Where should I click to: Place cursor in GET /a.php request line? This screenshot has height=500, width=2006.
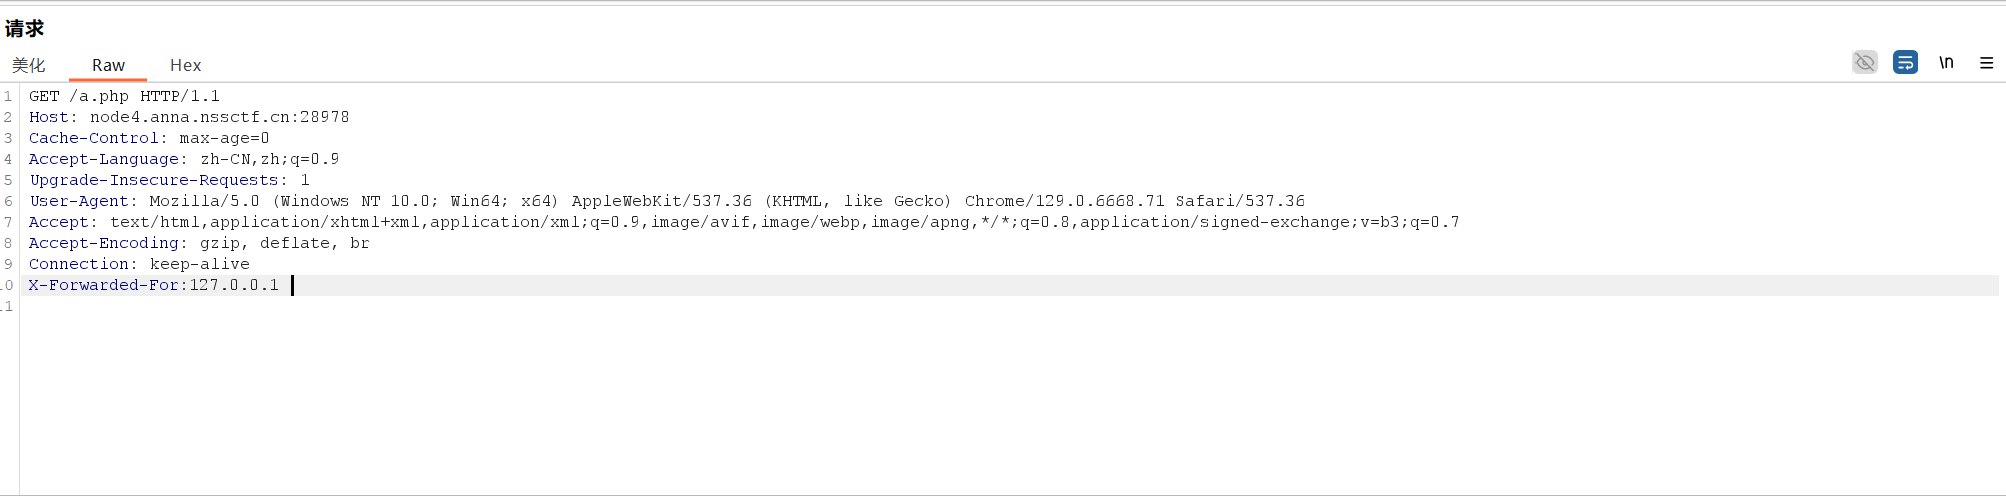[x=124, y=96]
